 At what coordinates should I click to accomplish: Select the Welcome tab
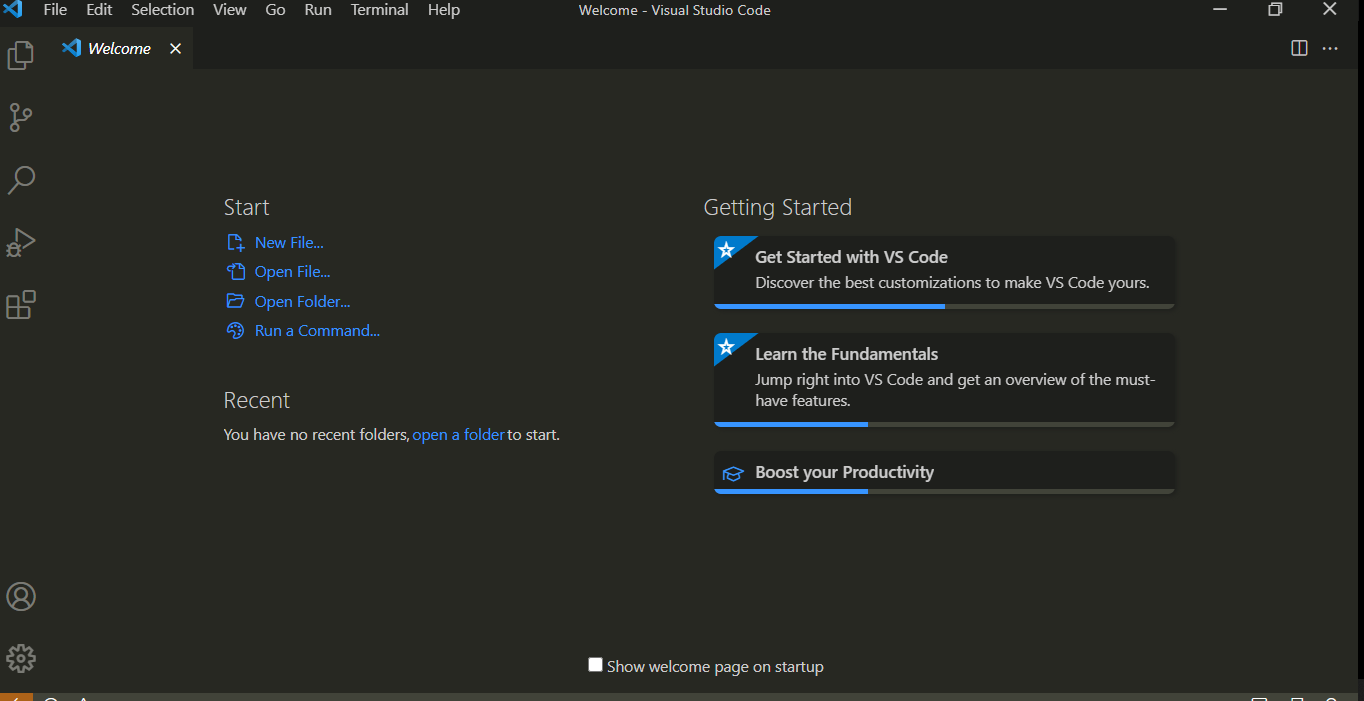click(x=117, y=47)
